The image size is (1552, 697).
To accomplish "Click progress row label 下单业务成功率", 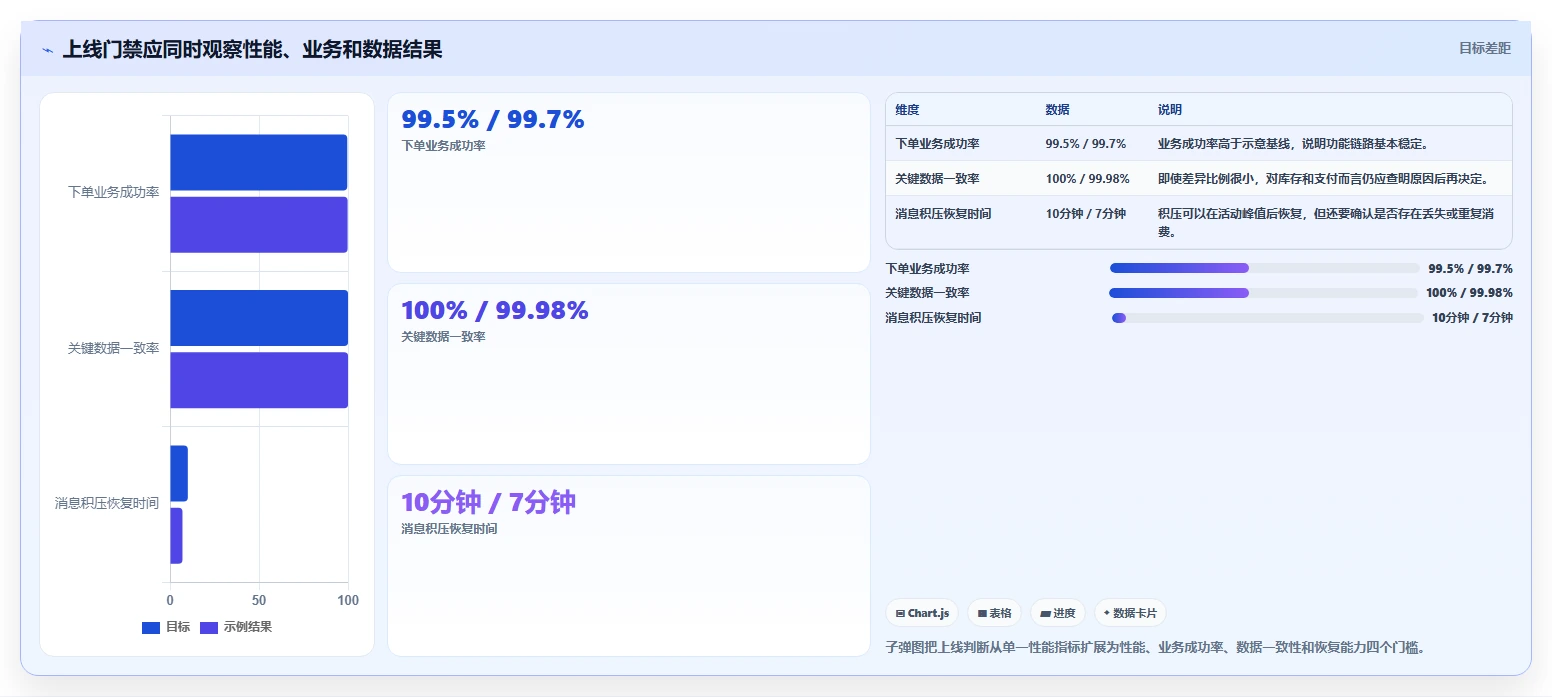I will click(928, 268).
